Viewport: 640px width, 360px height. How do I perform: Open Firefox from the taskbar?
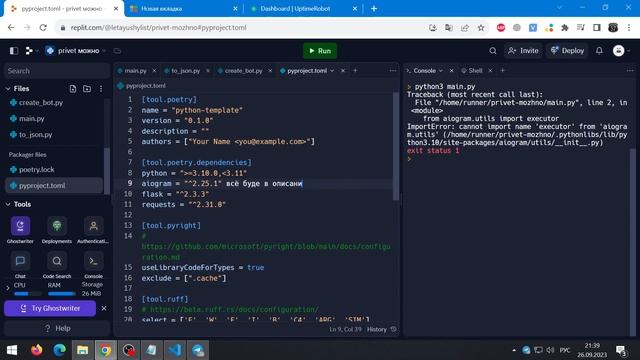(37, 350)
